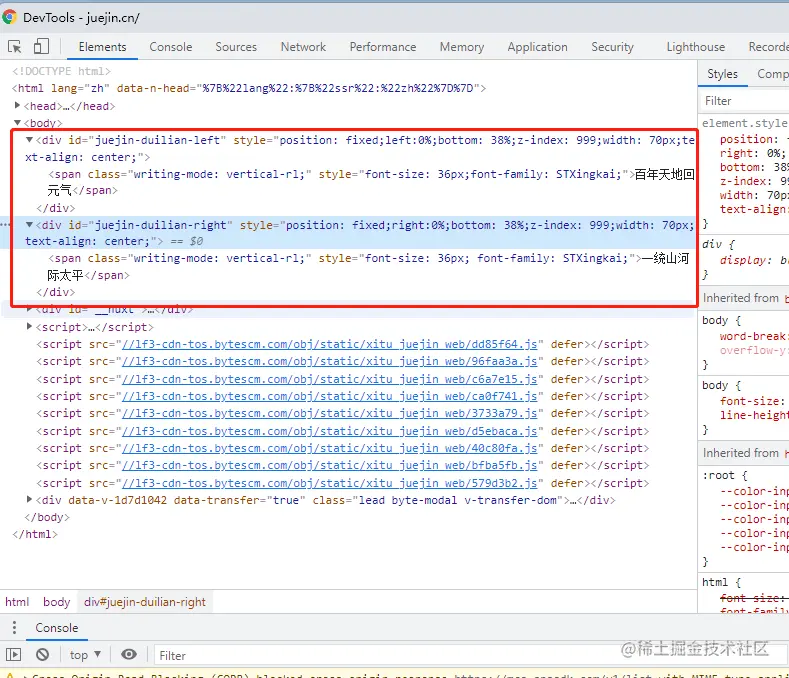Select the span containing 百年天地回元气

click(371, 182)
